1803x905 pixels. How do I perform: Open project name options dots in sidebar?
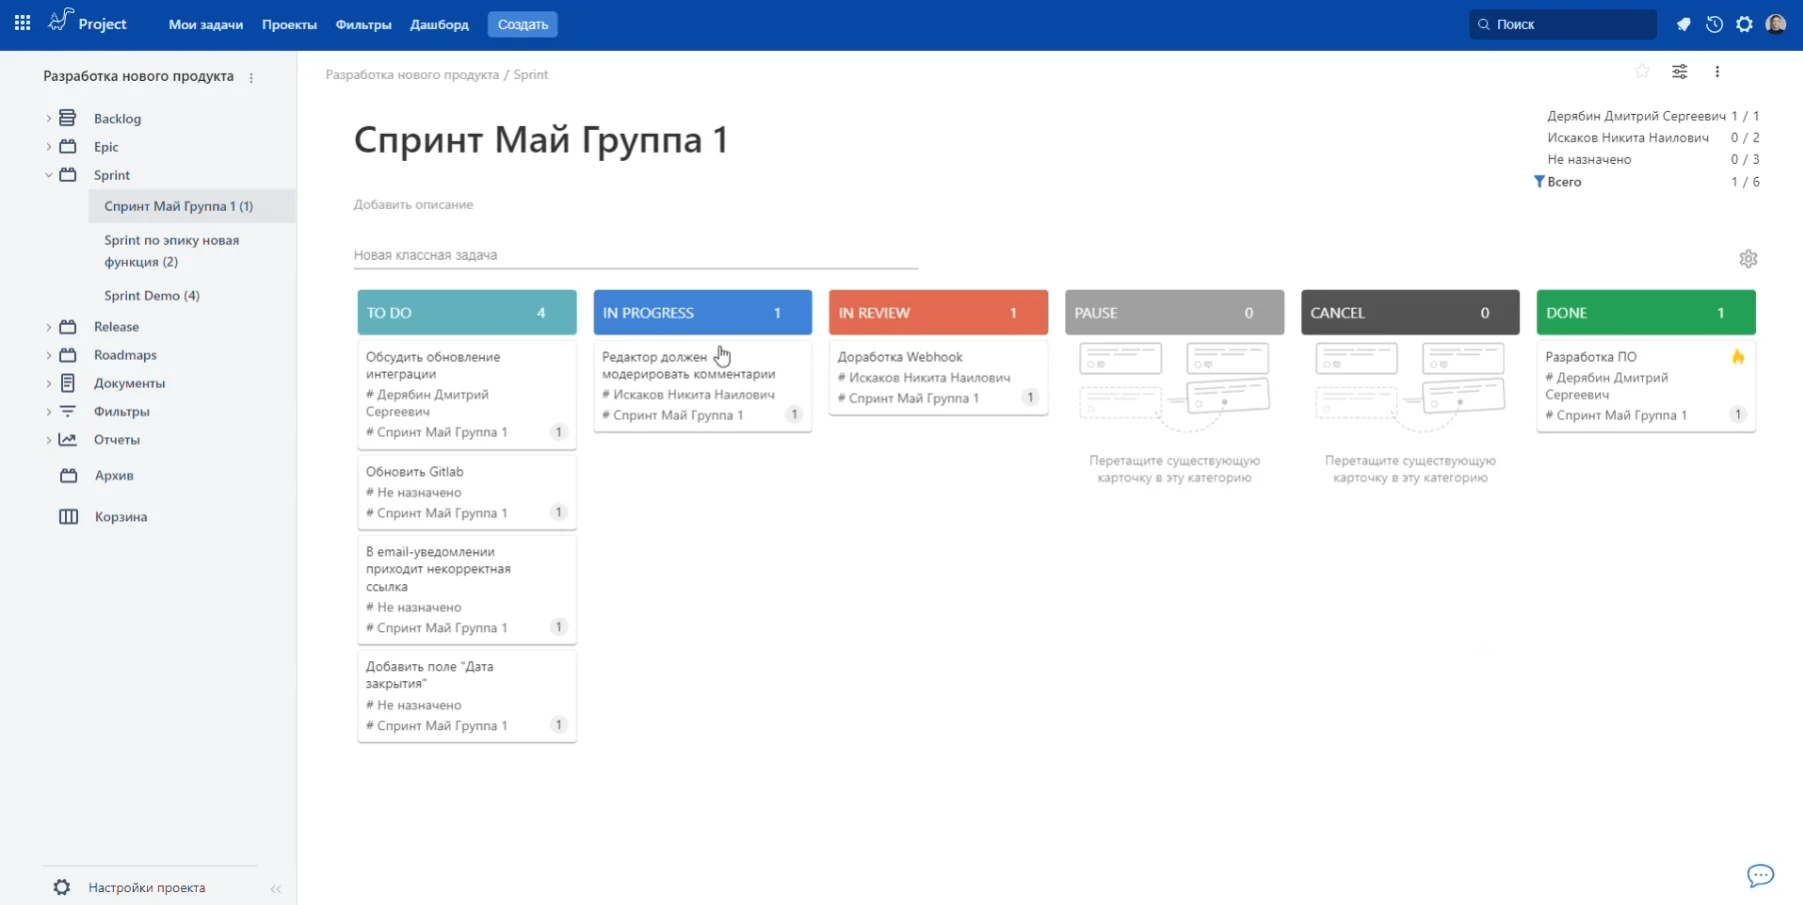point(251,77)
